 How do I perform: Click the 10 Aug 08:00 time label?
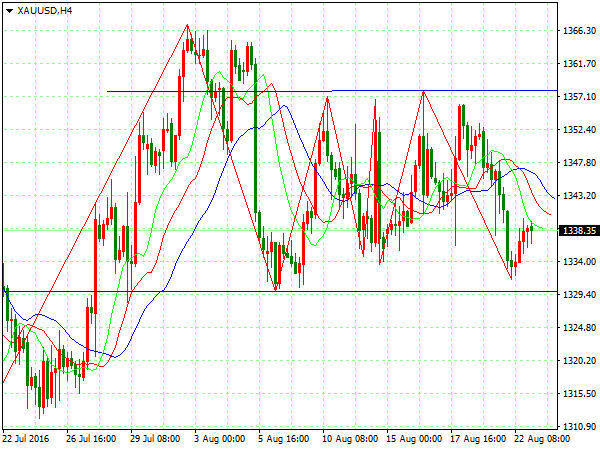350,439
